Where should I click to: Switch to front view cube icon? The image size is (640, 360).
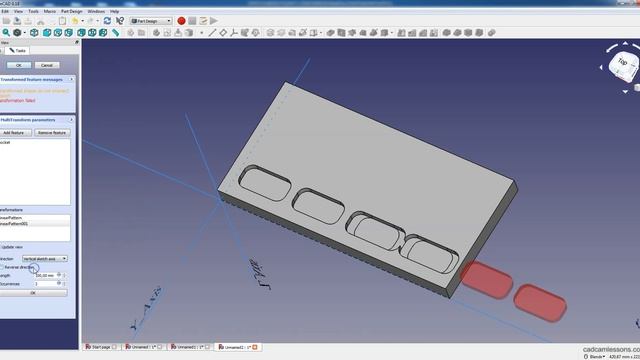(47, 33)
